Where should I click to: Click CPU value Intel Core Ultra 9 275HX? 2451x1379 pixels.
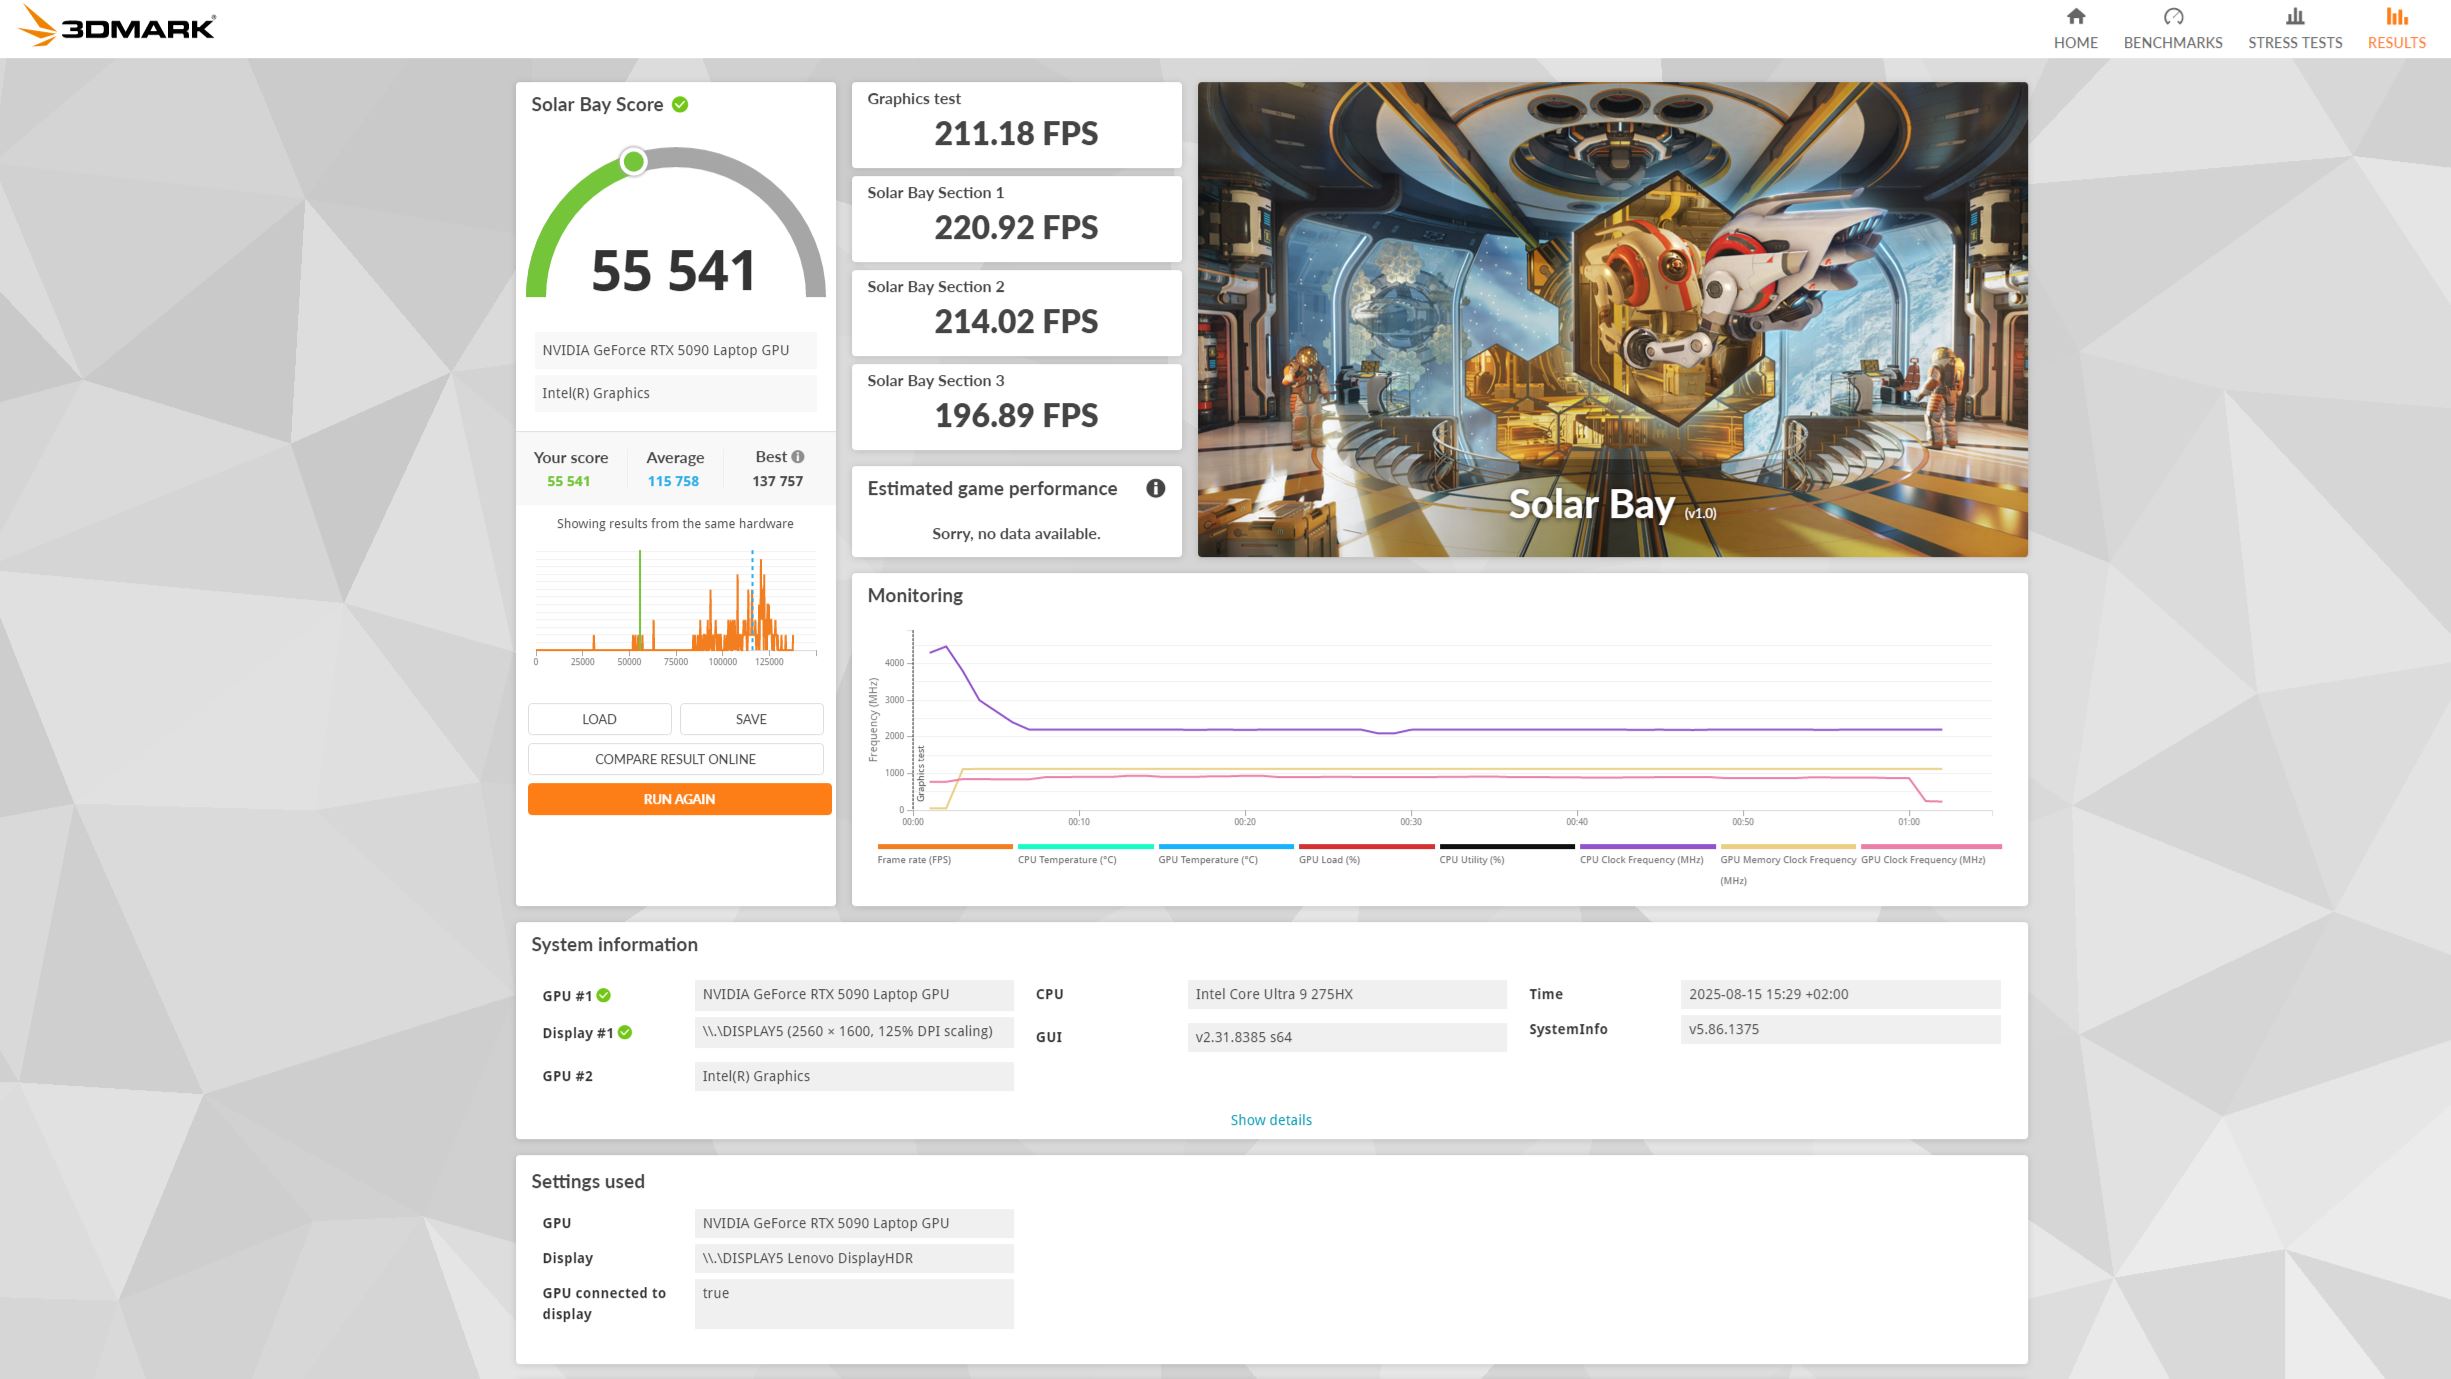point(1347,994)
